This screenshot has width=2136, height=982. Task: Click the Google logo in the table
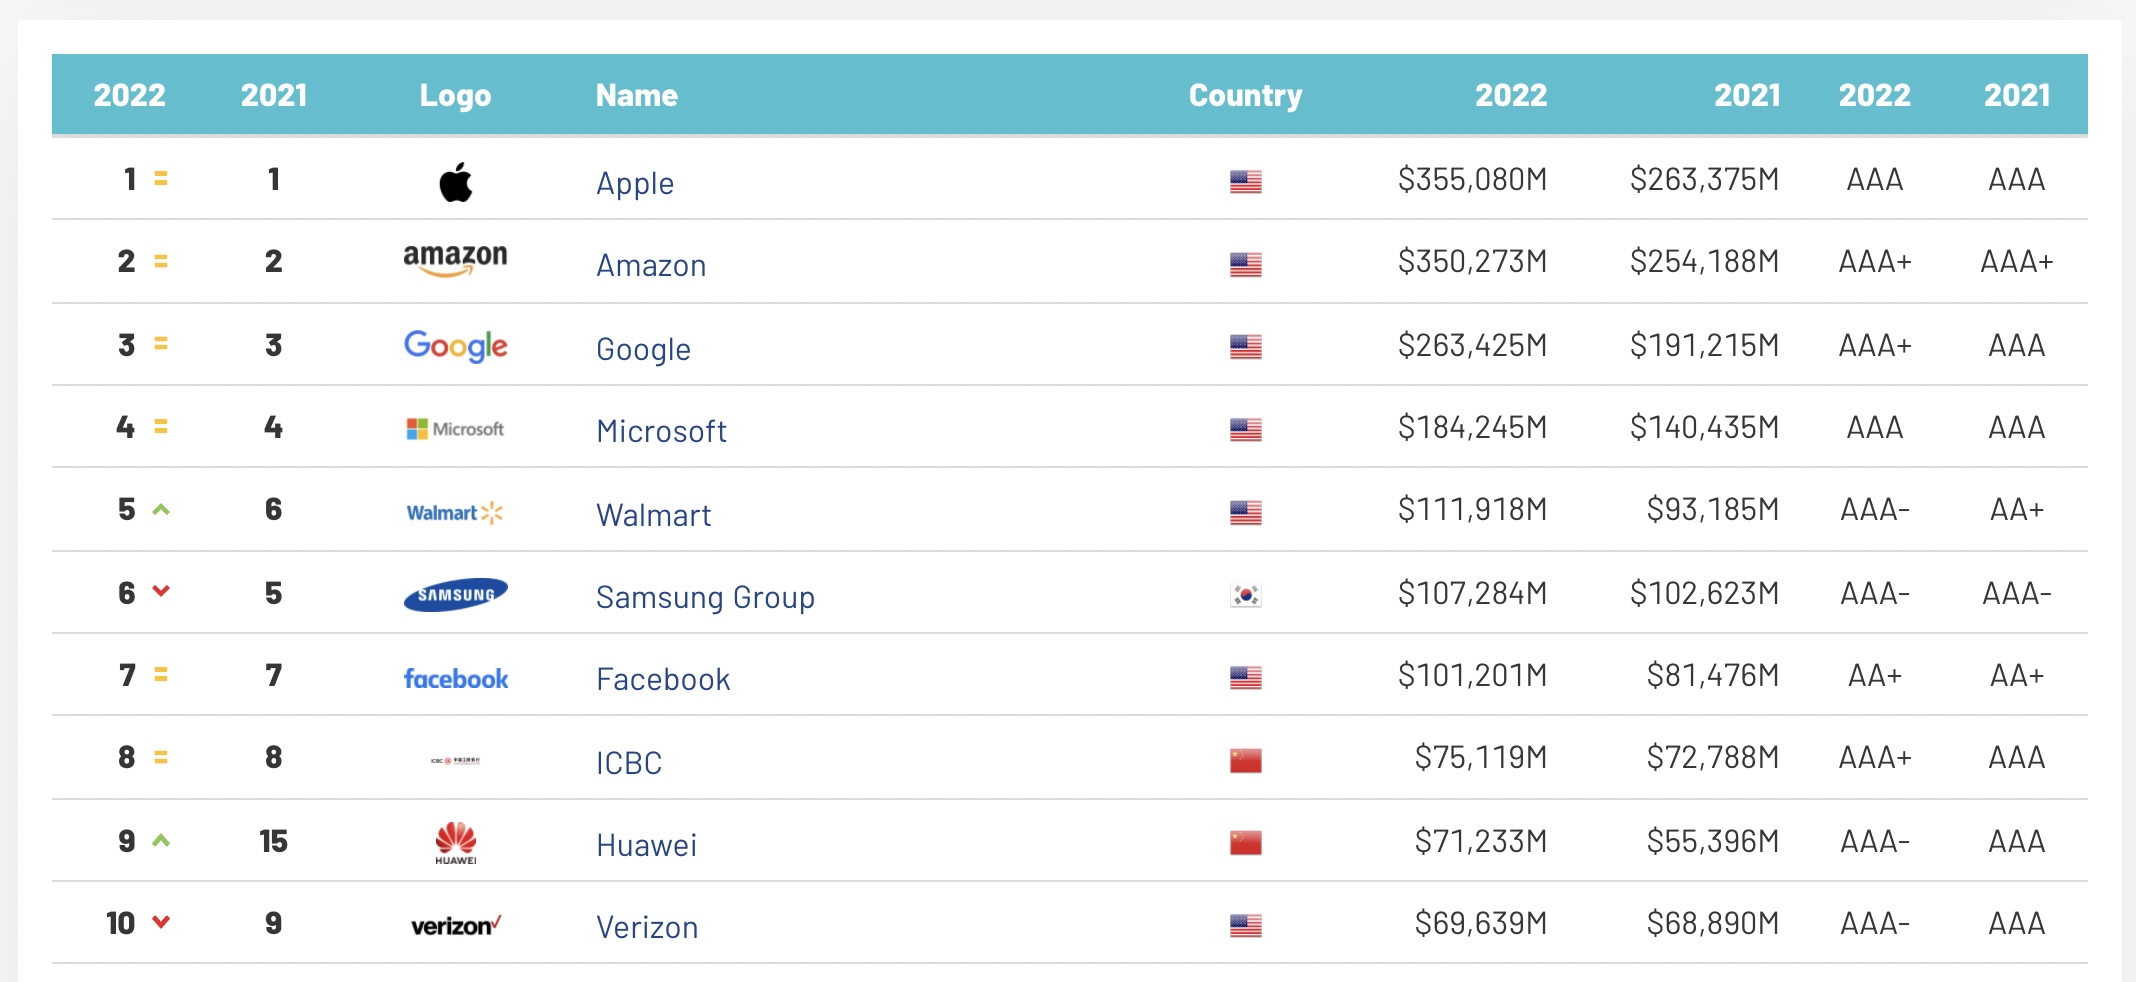coord(455,346)
